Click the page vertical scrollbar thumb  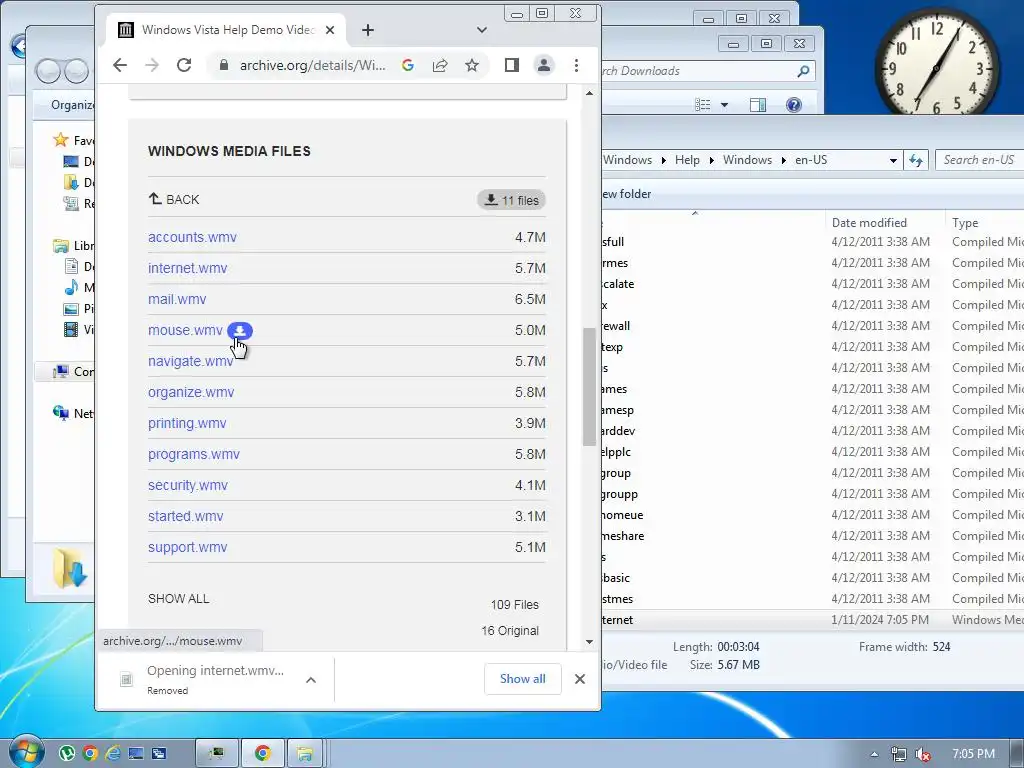589,387
